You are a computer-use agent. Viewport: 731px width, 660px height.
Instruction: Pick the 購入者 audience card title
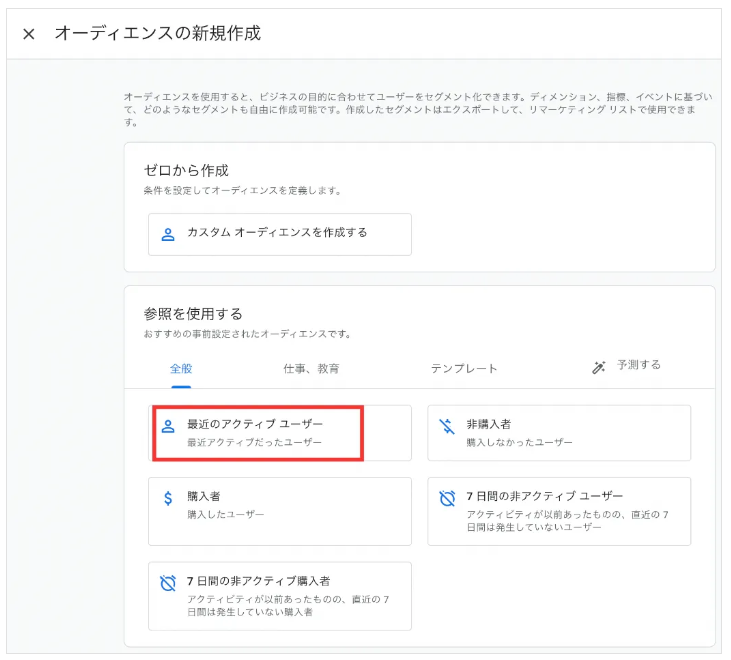(204, 496)
